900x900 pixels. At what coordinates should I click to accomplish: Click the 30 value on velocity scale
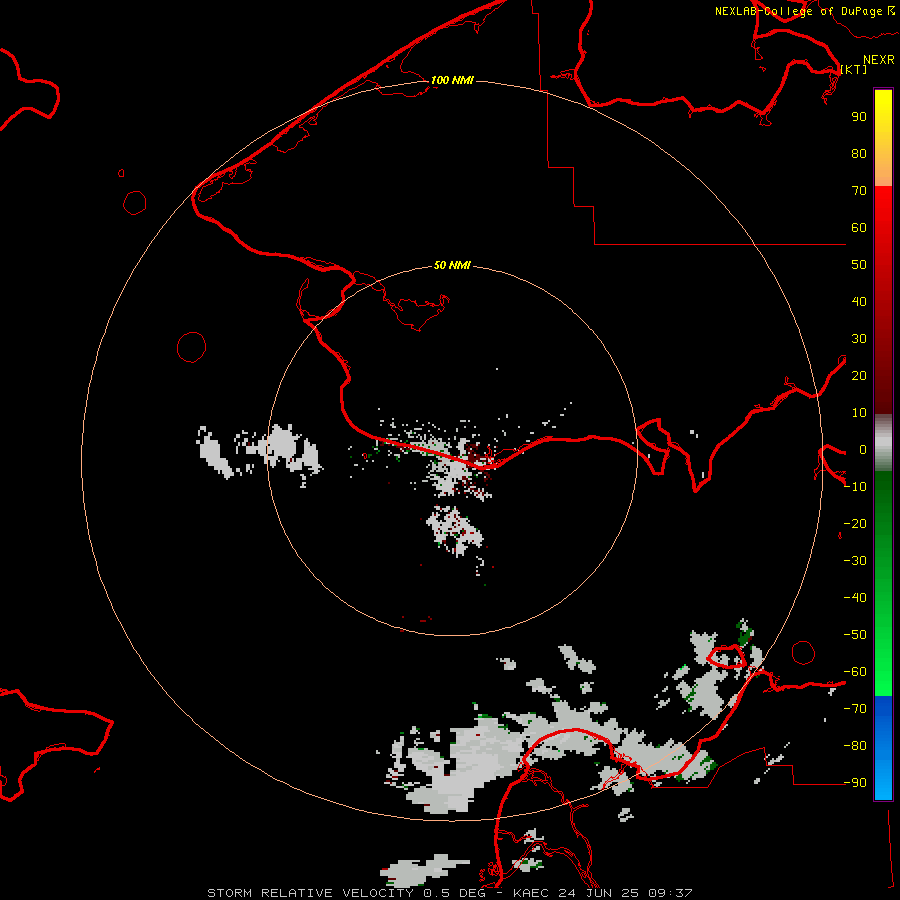coord(859,339)
